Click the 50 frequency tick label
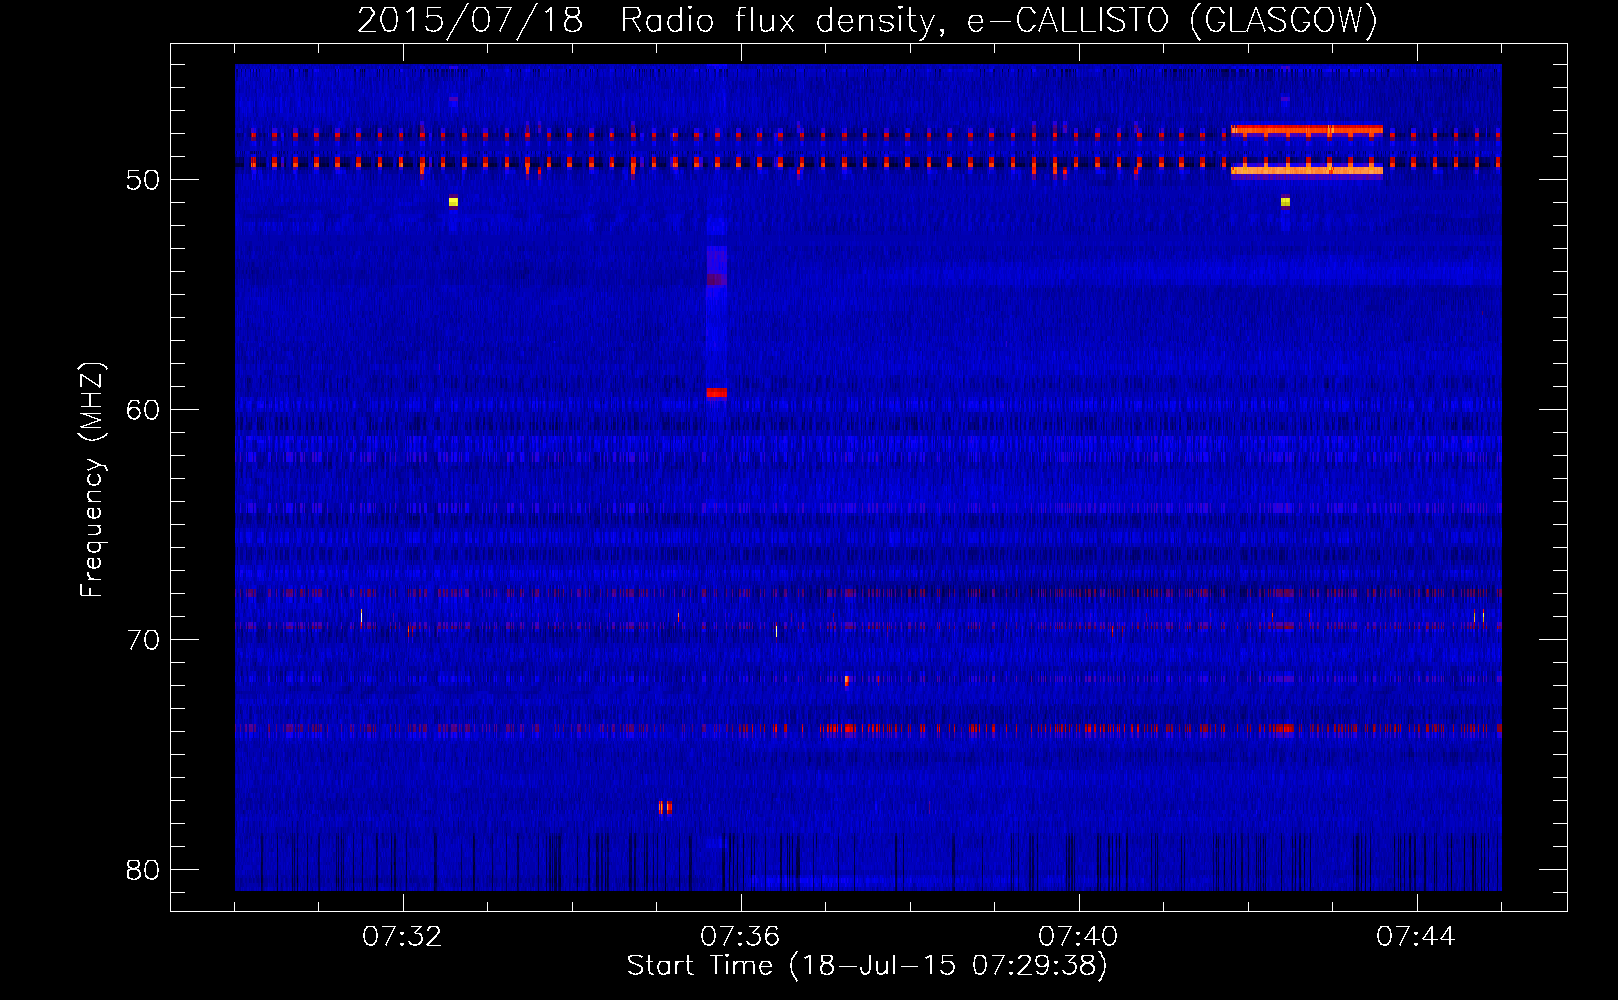Screen dimensions: 1618x1000 coord(143,180)
